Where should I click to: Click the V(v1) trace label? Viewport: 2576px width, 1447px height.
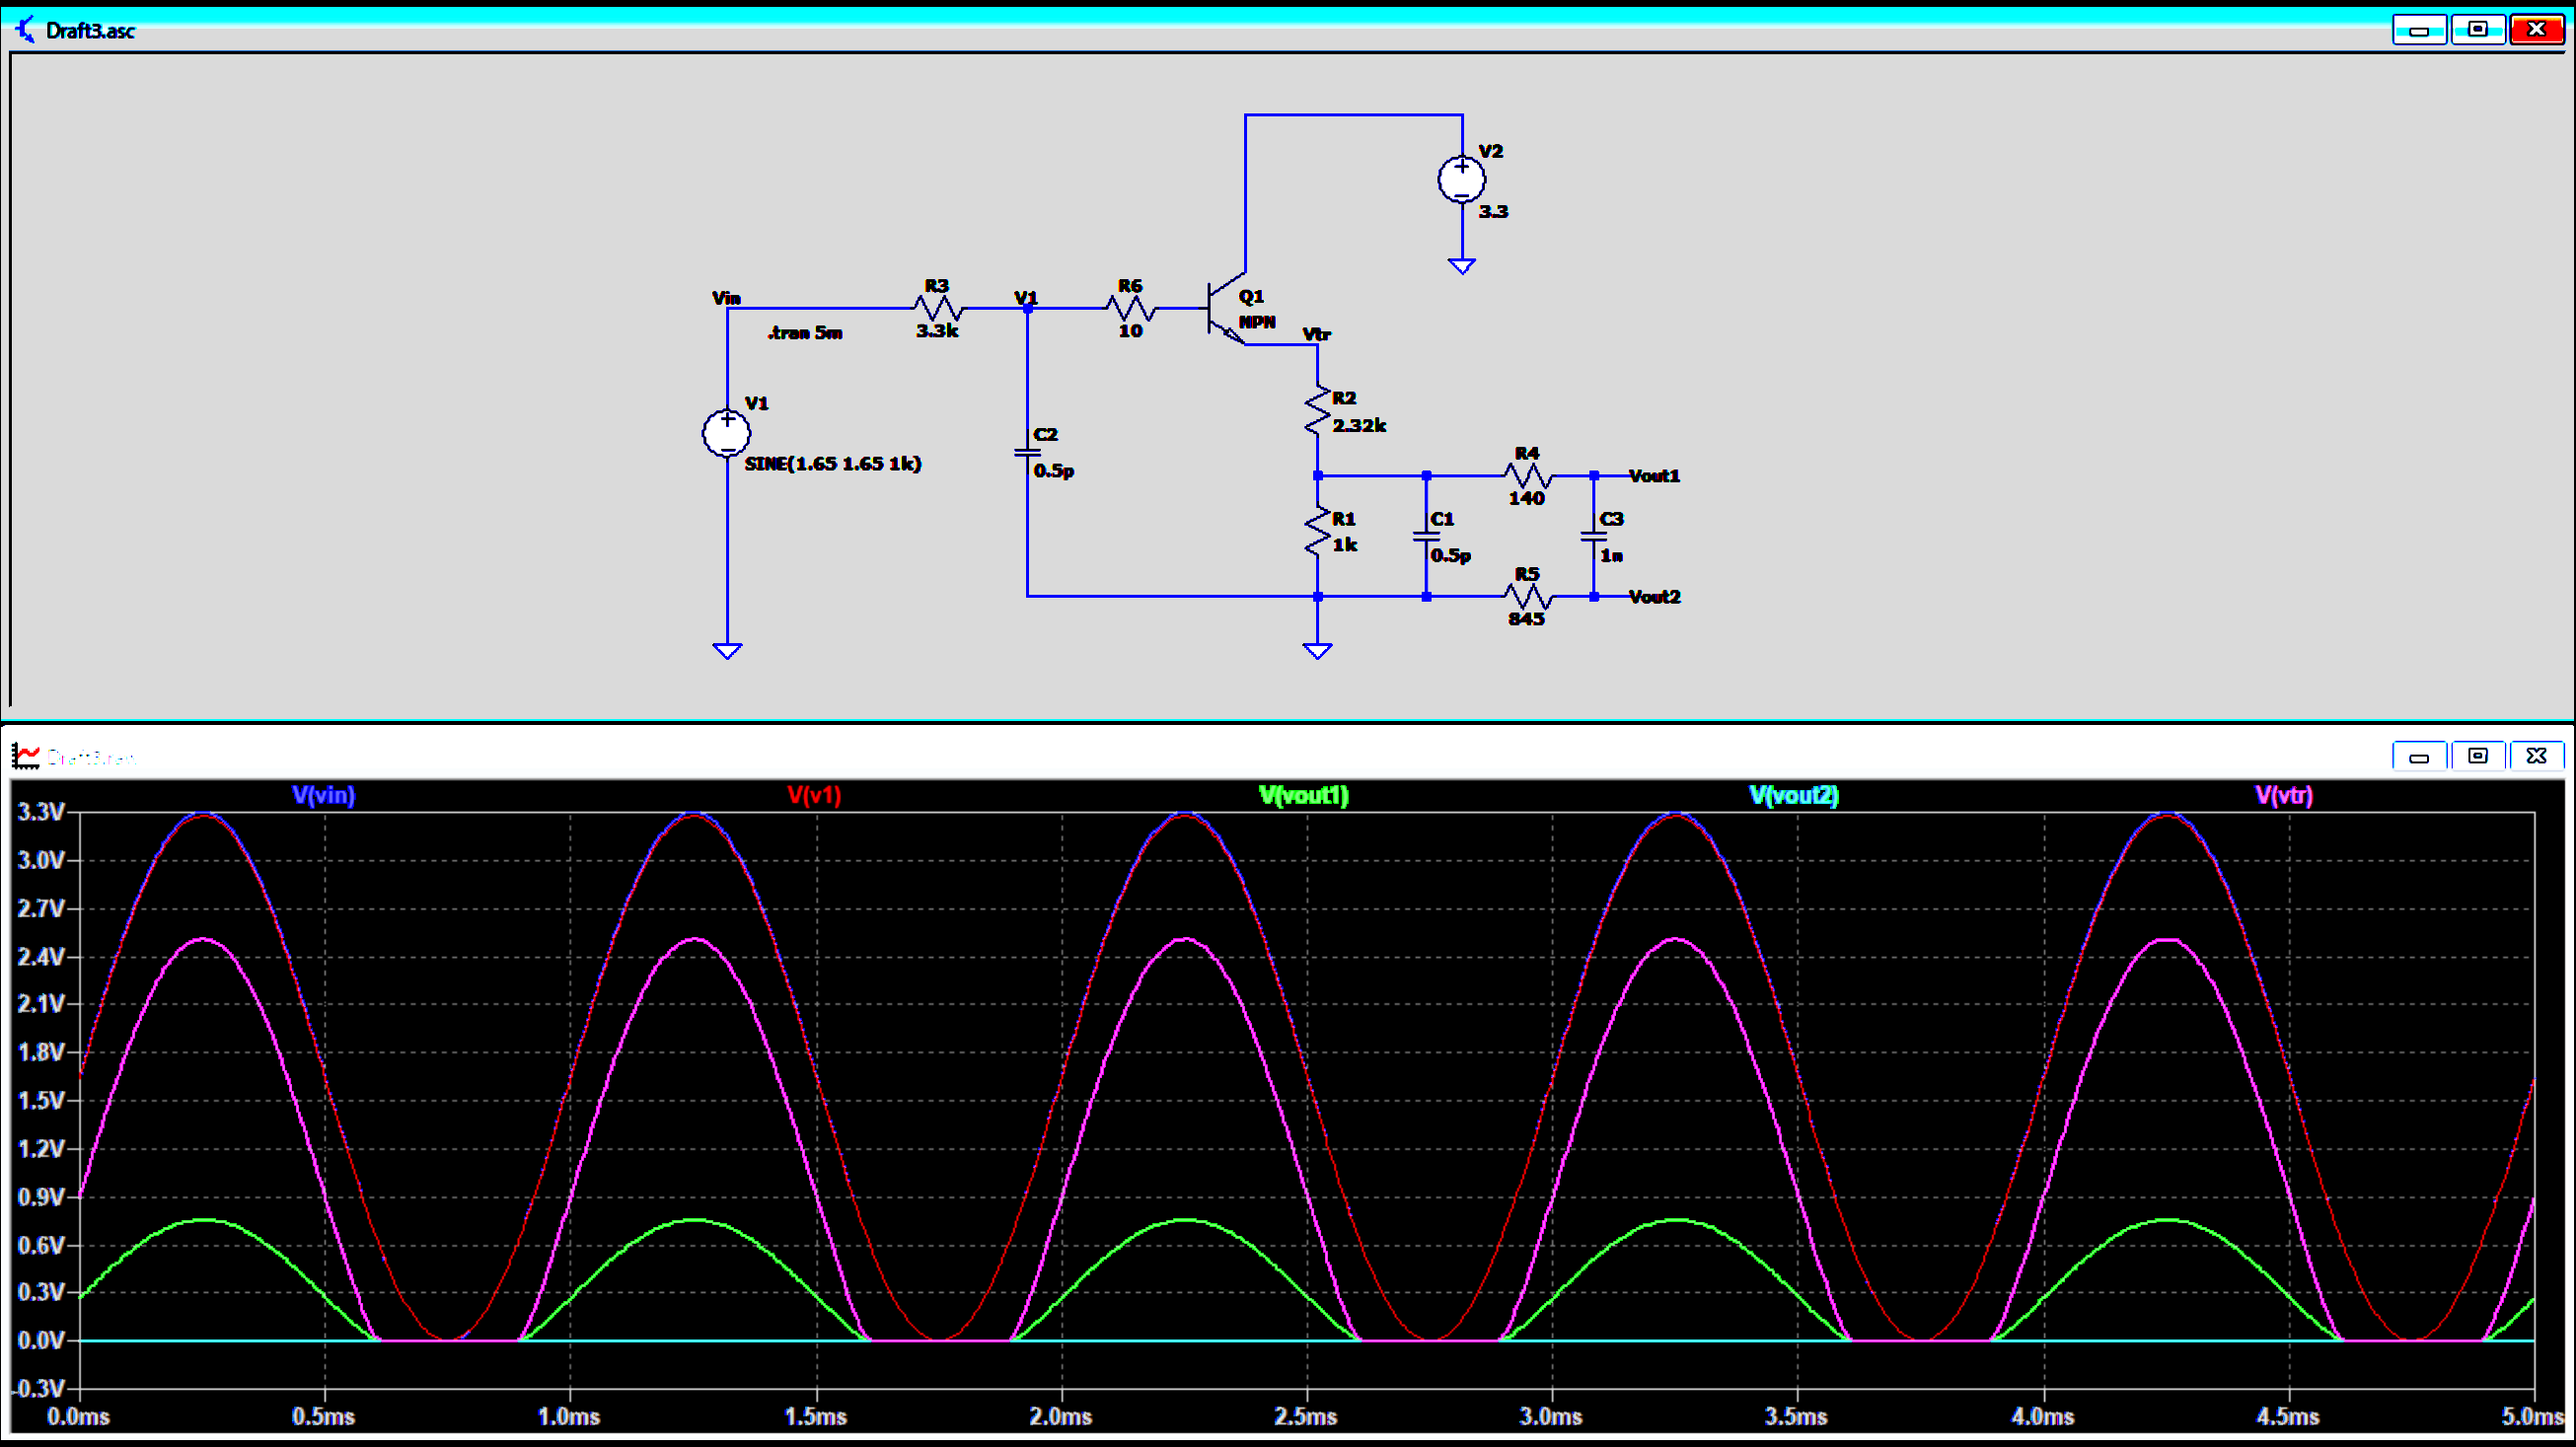pyautogui.click(x=813, y=795)
